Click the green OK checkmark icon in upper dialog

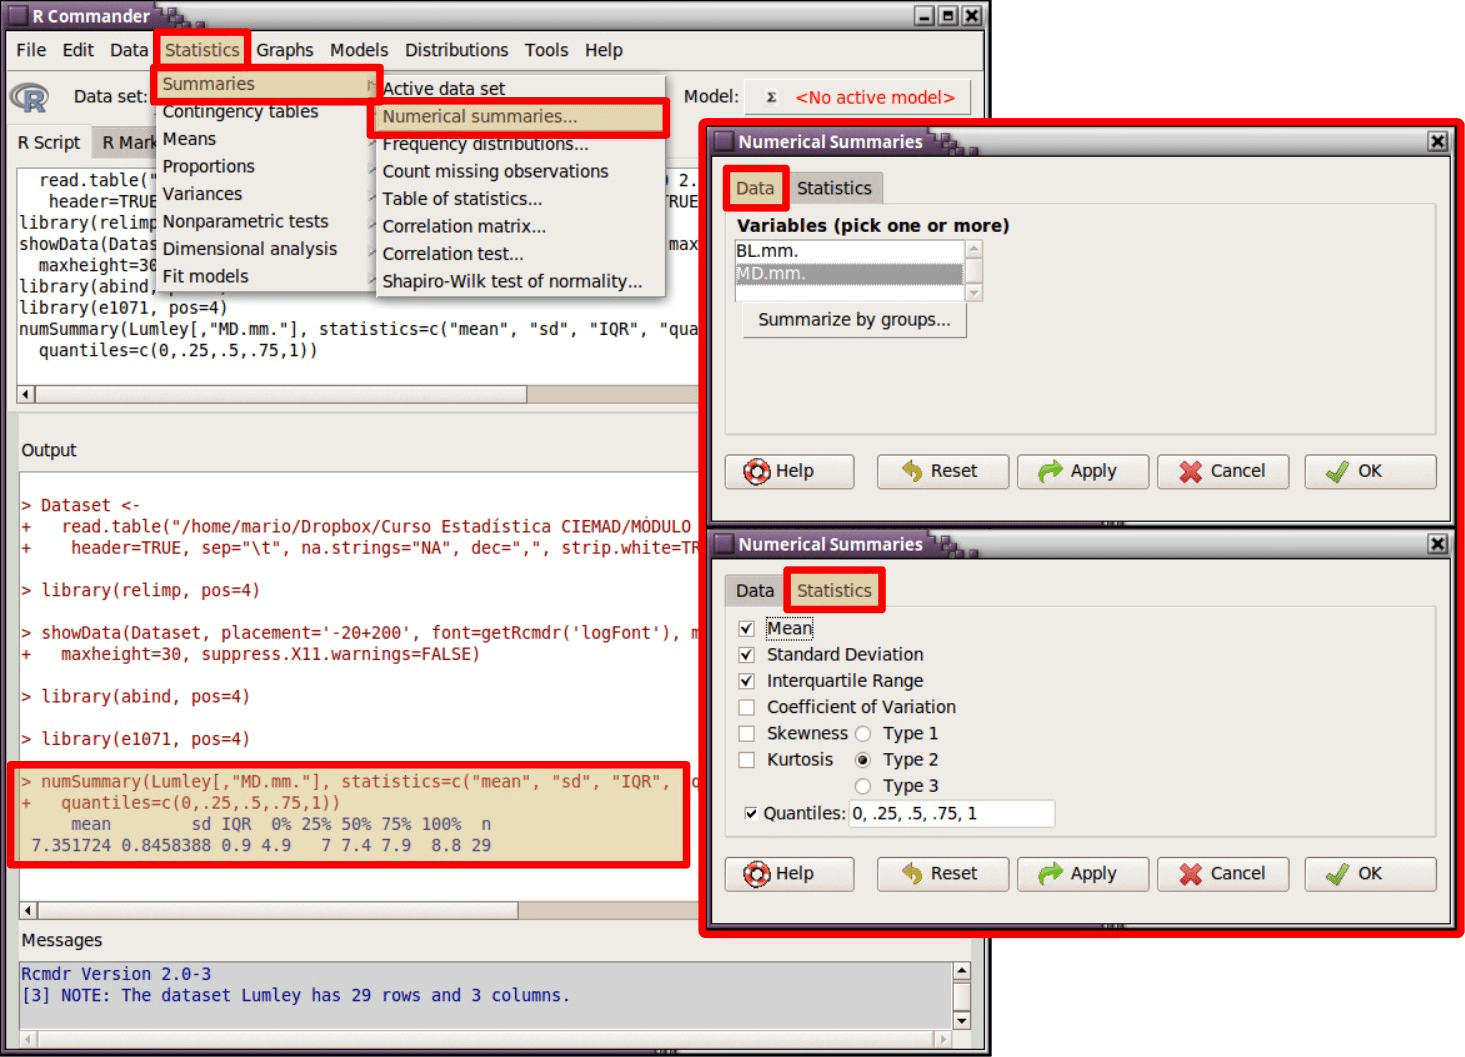point(1337,471)
